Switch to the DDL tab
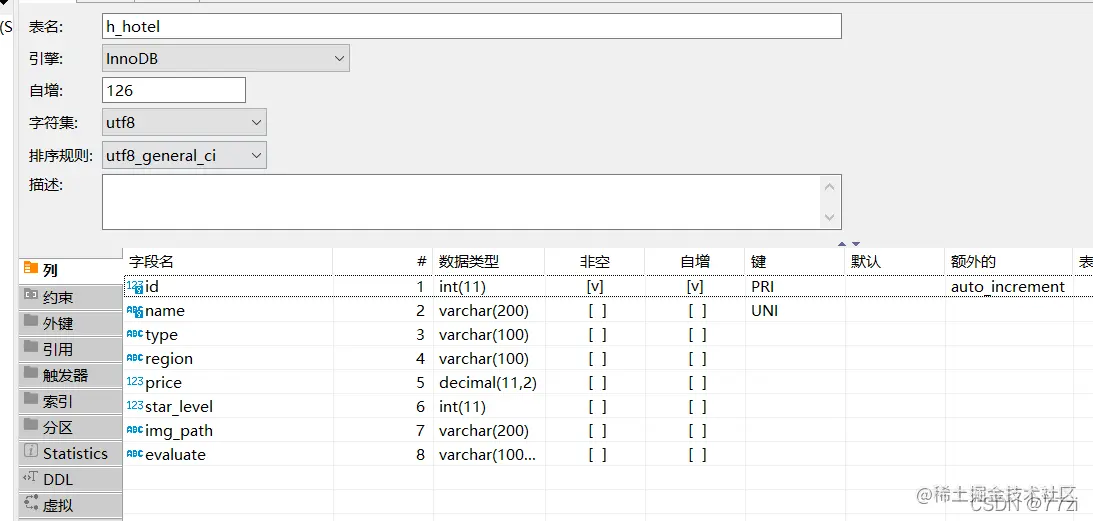This screenshot has height=521, width=1093. pyautogui.click(x=70, y=479)
